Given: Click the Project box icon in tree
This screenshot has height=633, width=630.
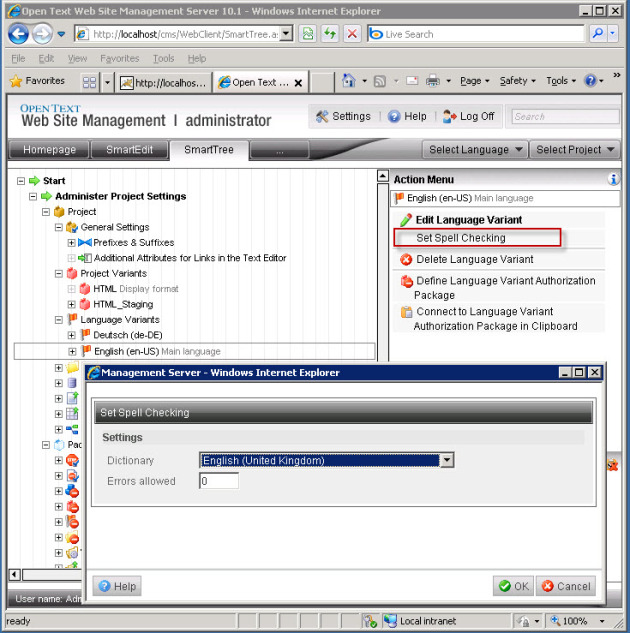Looking at the screenshot, I should coord(59,212).
